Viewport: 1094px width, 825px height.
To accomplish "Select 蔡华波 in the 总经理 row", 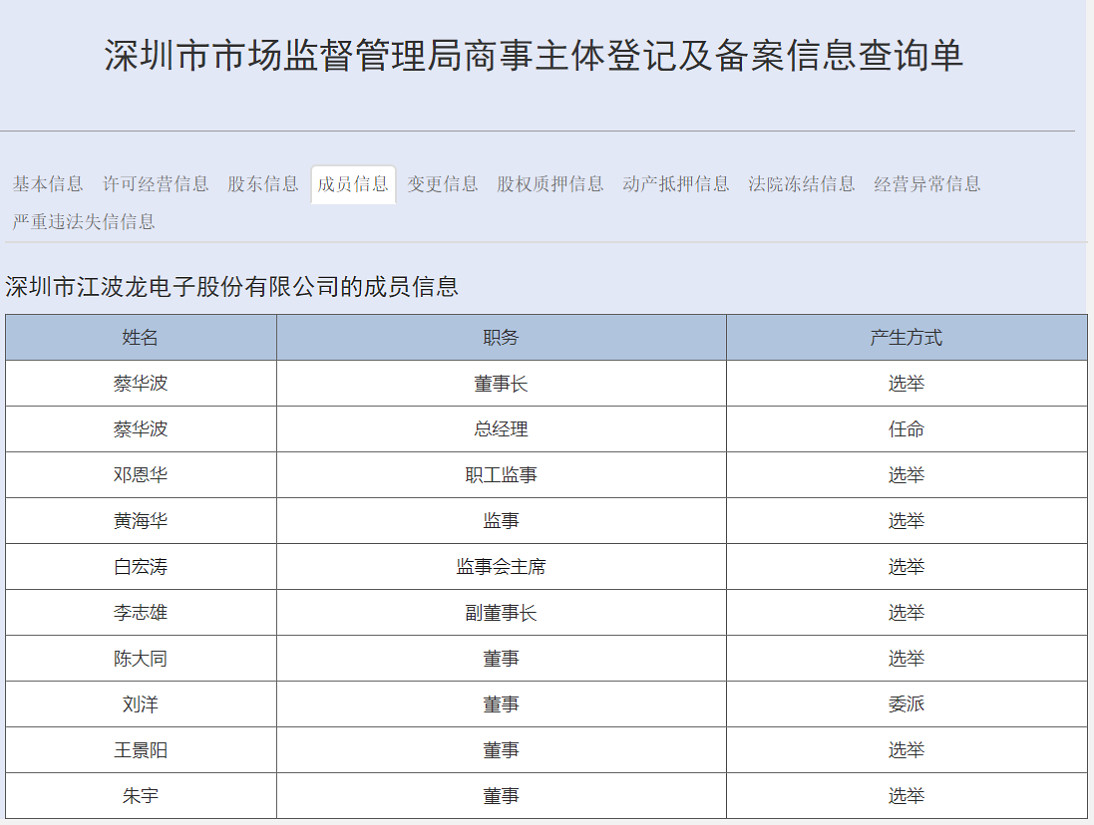I will point(140,429).
